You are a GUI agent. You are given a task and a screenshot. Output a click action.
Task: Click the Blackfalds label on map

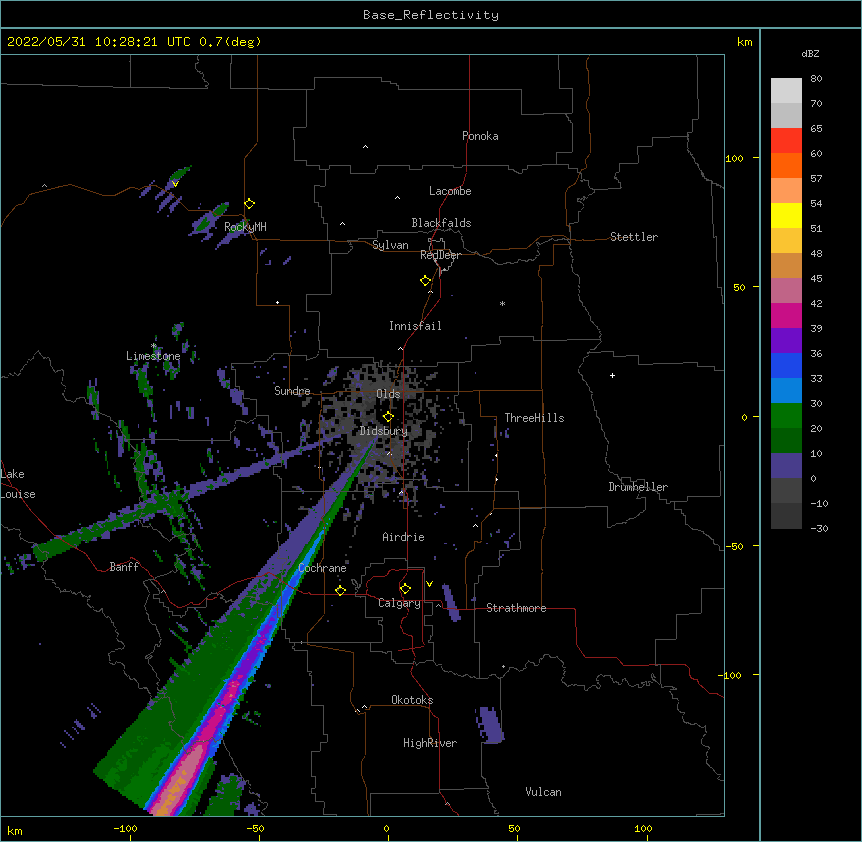tap(441, 223)
